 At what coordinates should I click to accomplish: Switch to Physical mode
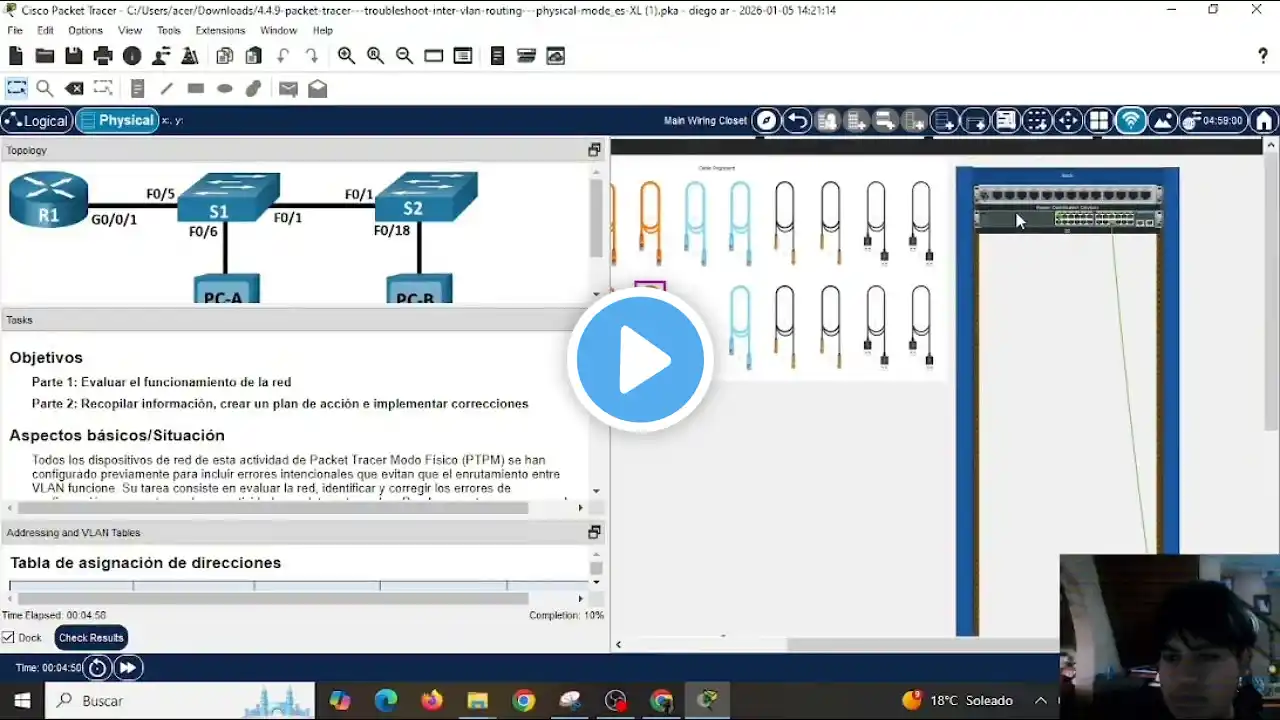116,121
